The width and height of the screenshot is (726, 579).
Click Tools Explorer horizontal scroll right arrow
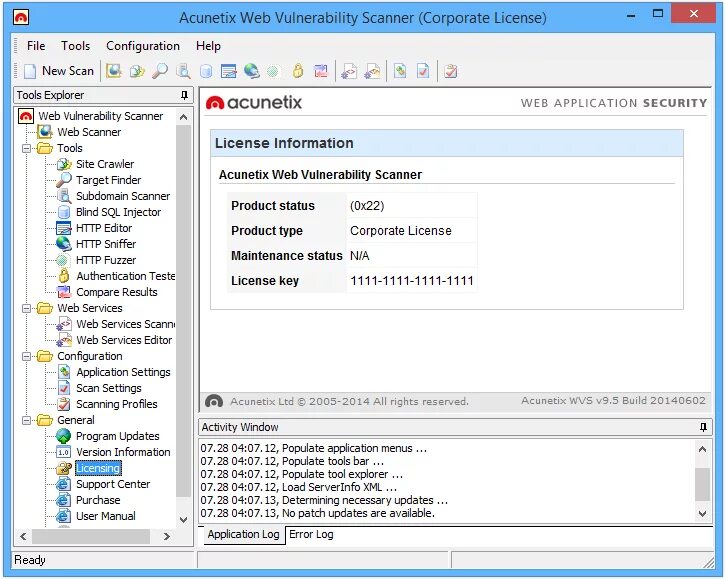pos(167,536)
